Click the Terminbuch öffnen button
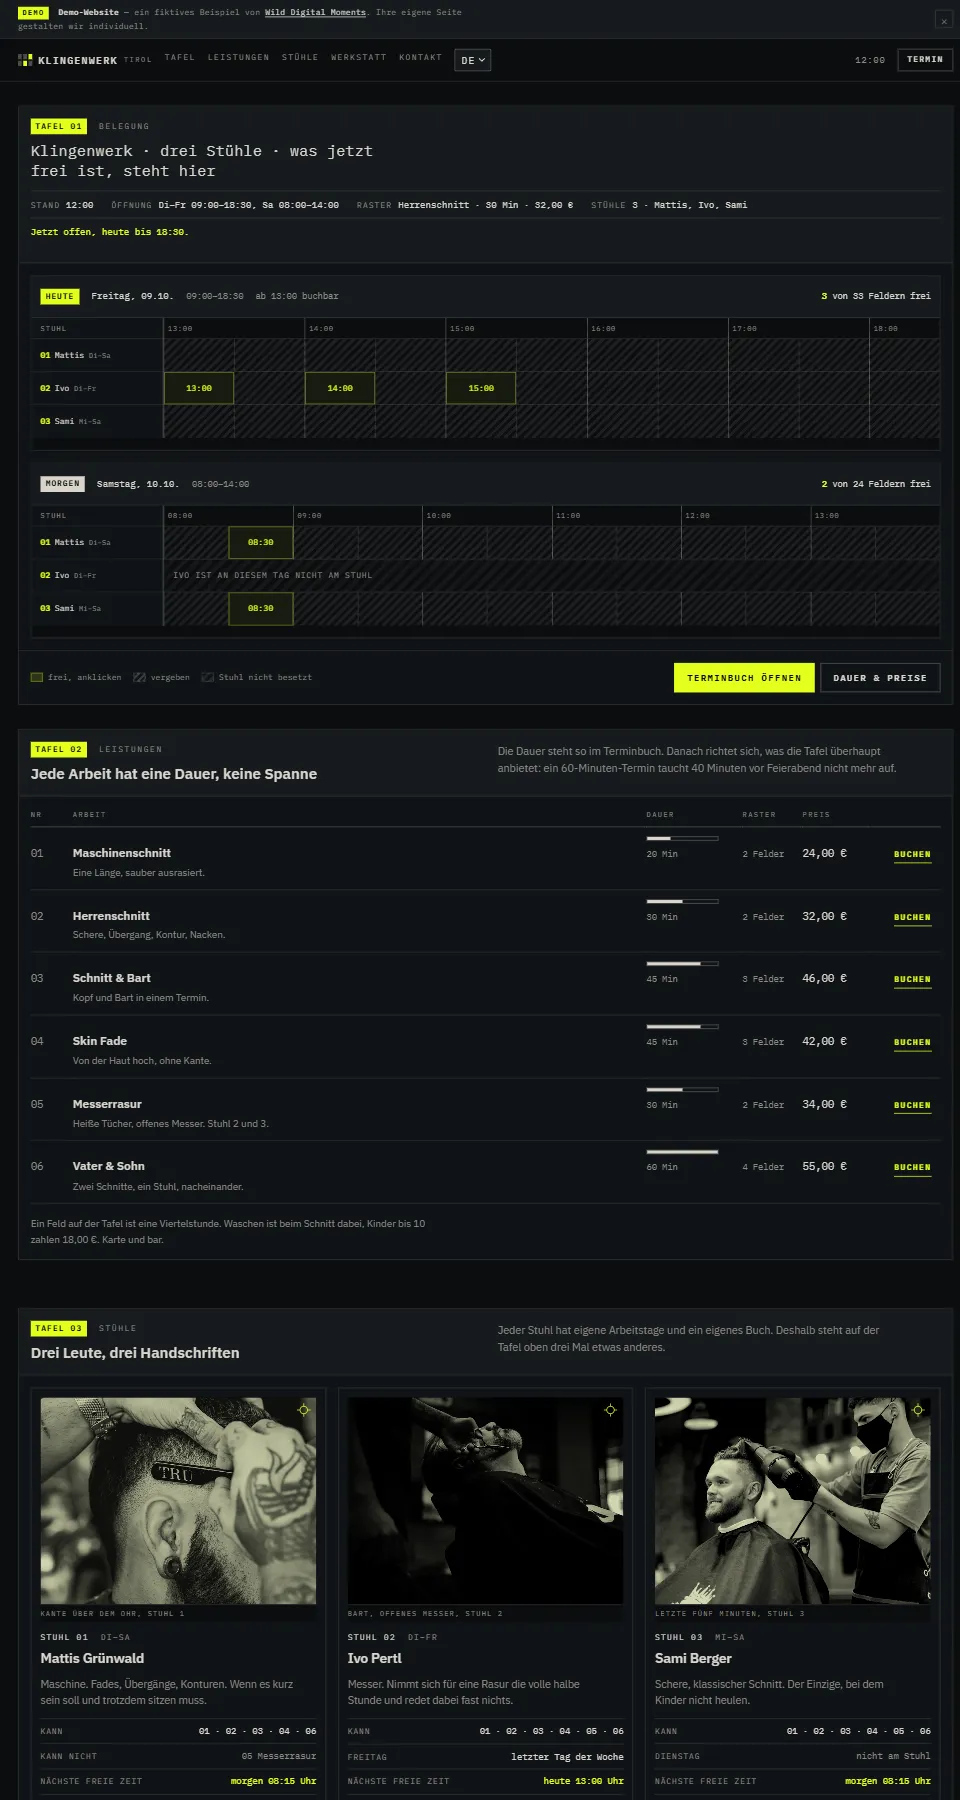Screen dimensions: 960x1800 (x=744, y=678)
